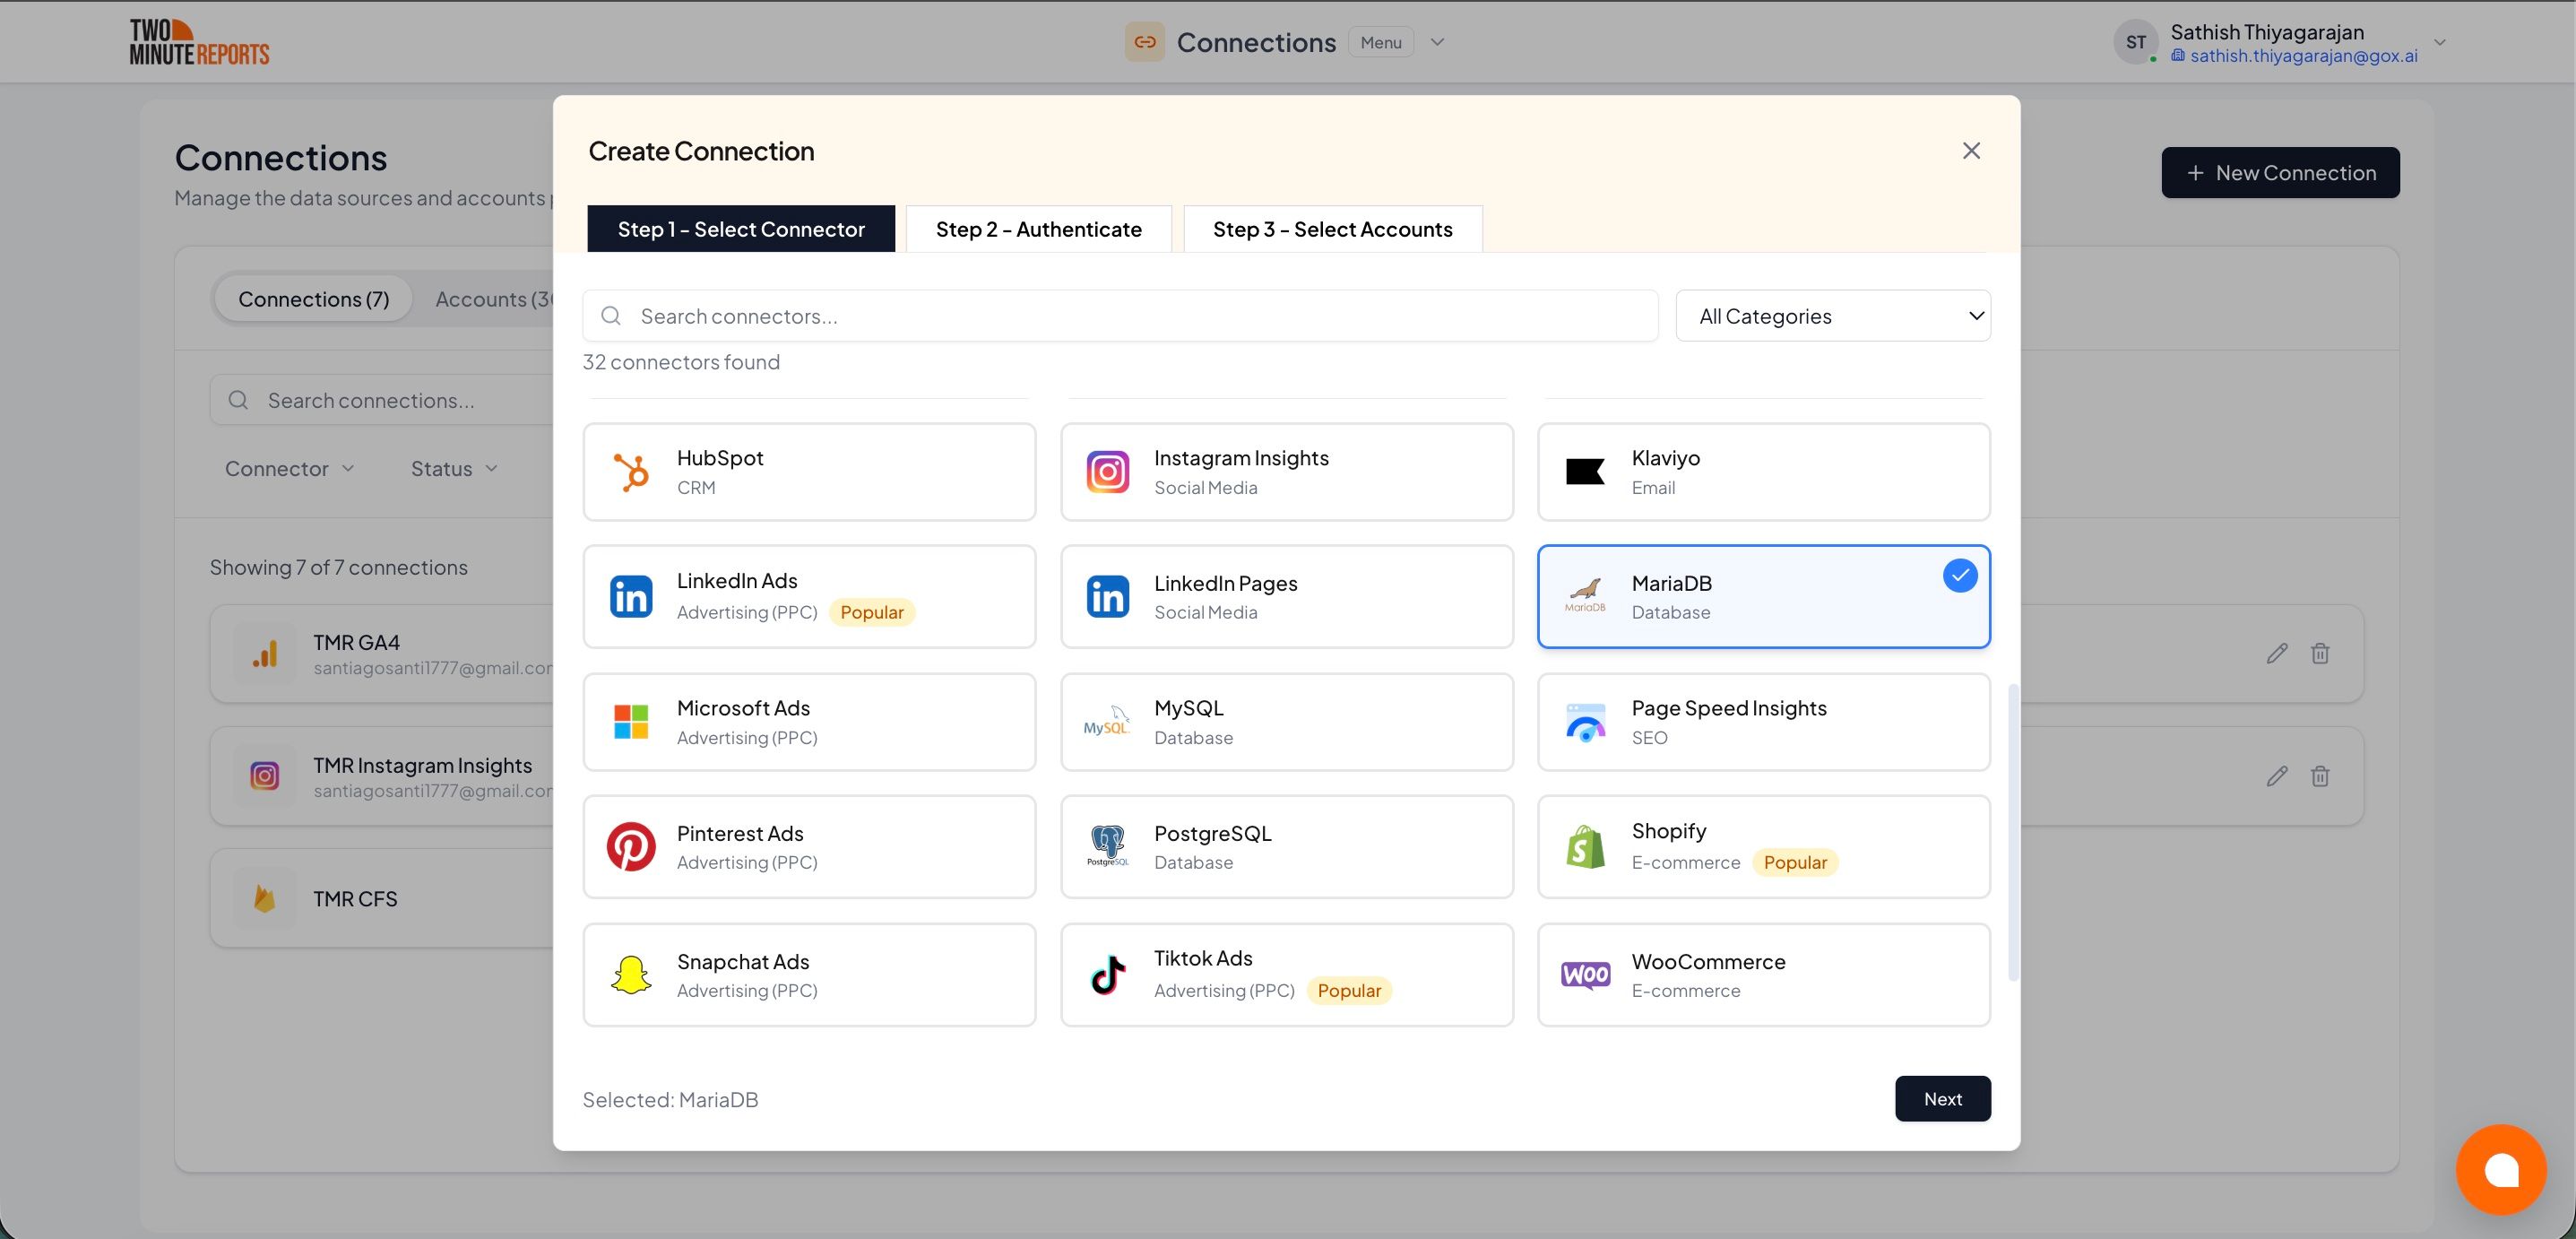Open the All Categories dropdown
The image size is (2576, 1239).
pos(1832,316)
